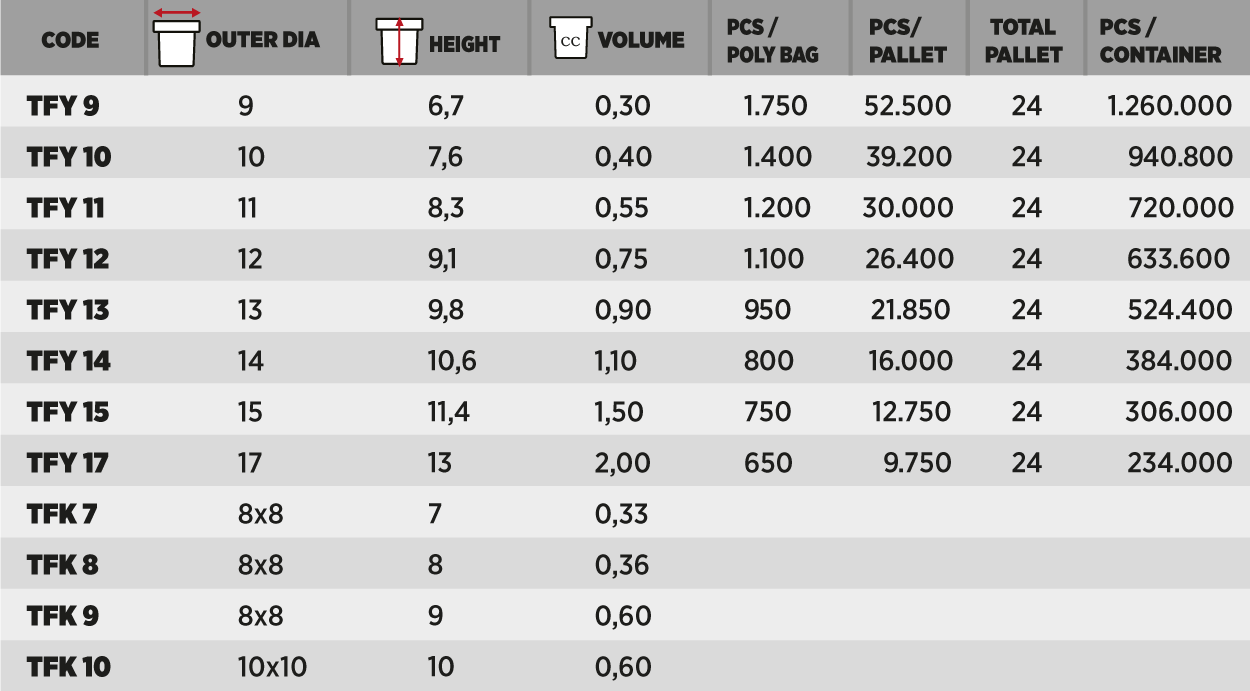1250x691 pixels.
Task: Click the 234.000 container quantity cell
Action: (x=1179, y=463)
